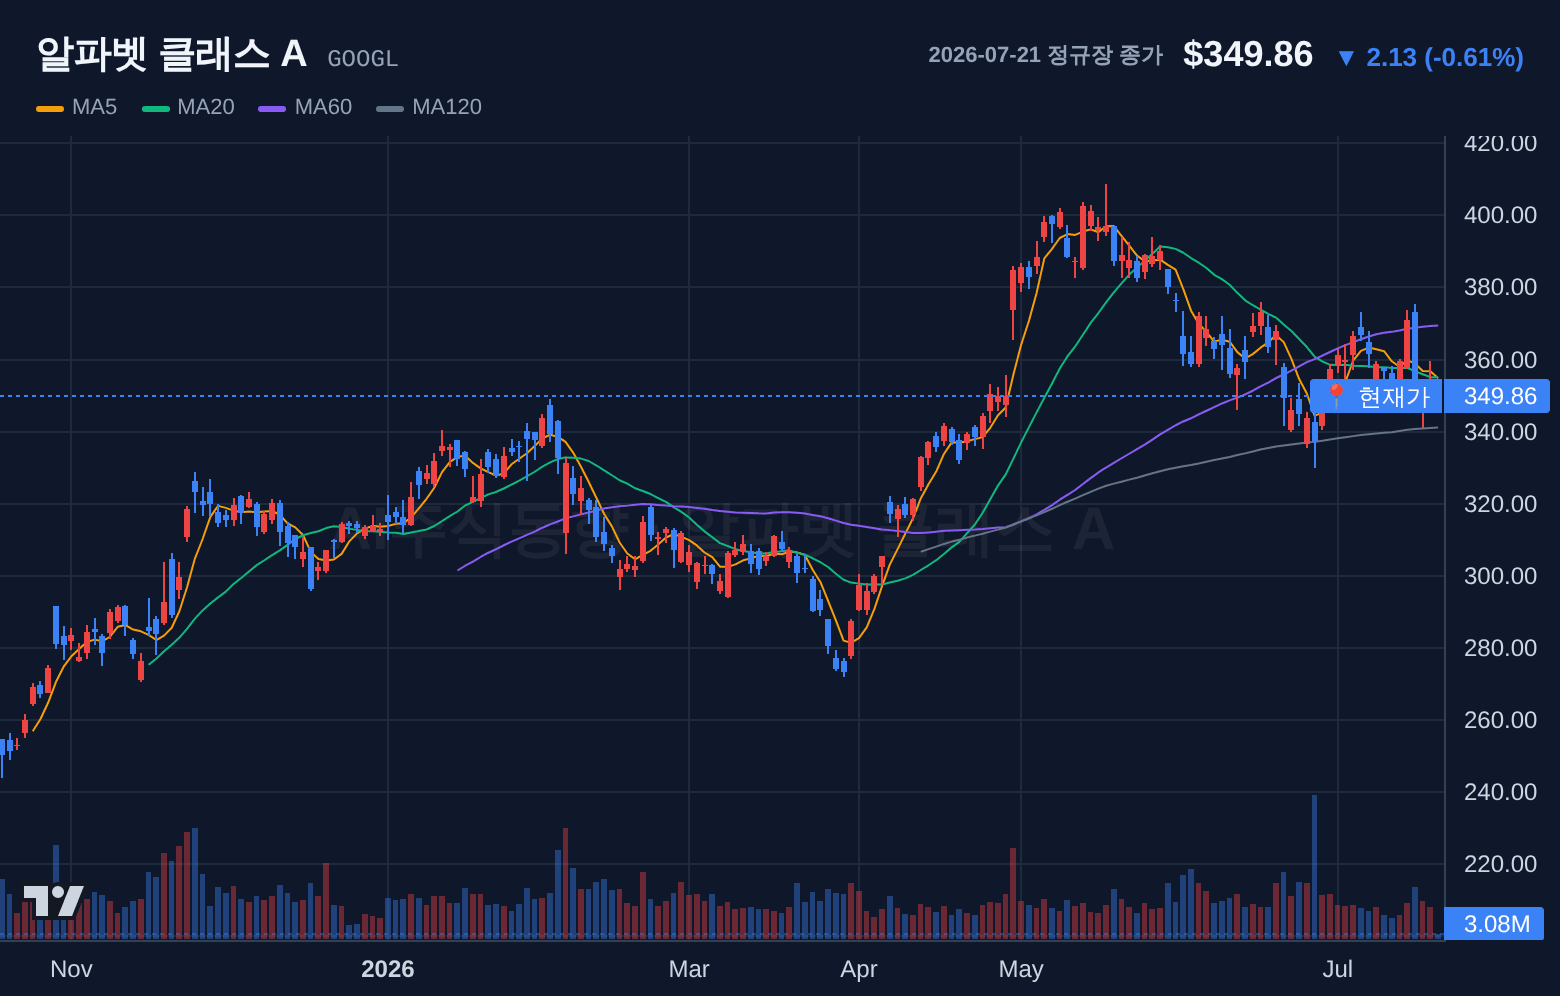Click the TradingView logo icon

click(54, 901)
